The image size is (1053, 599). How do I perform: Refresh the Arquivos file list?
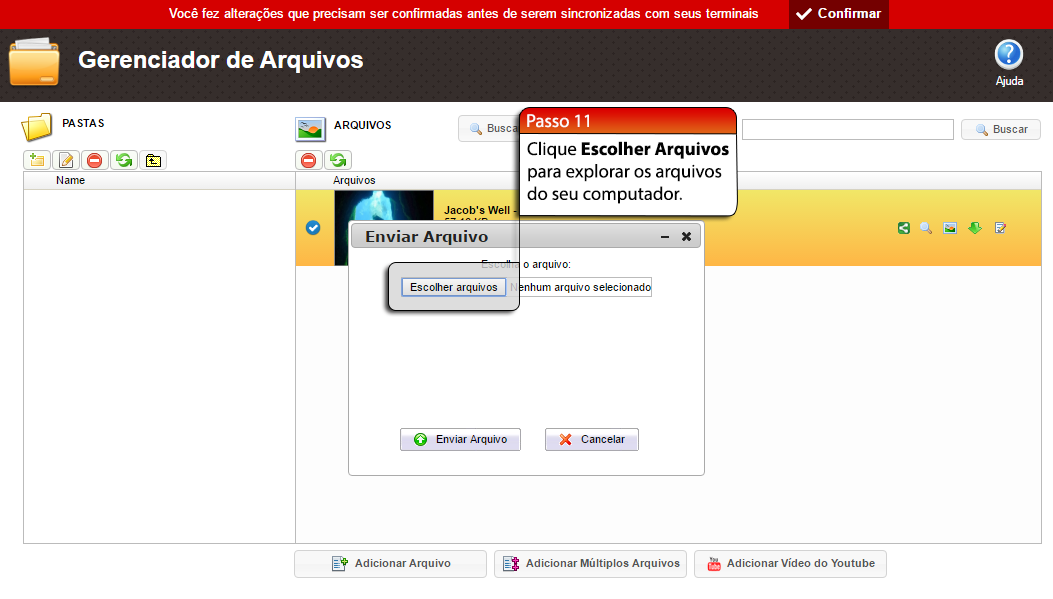click(338, 160)
